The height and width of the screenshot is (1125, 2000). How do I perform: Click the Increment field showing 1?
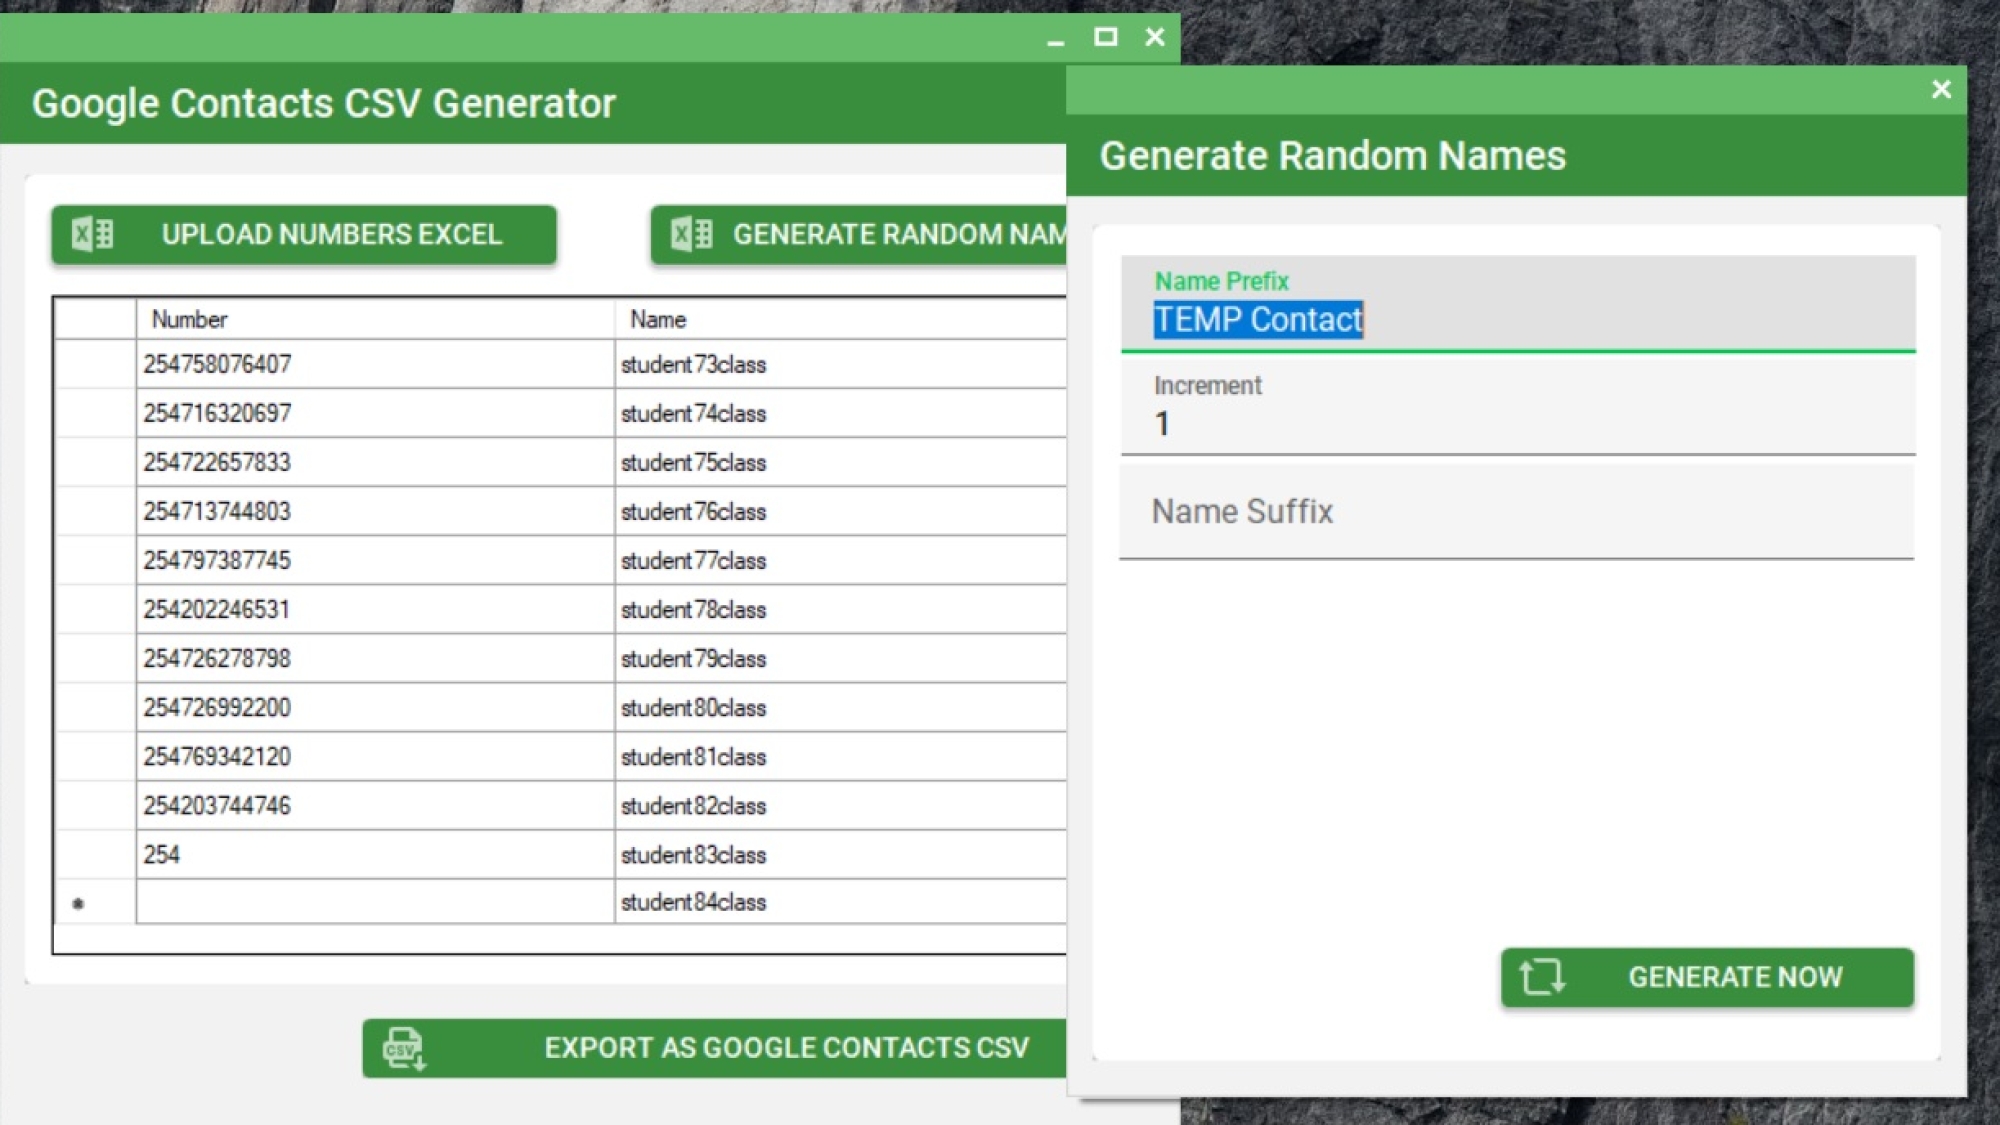(x=1518, y=408)
